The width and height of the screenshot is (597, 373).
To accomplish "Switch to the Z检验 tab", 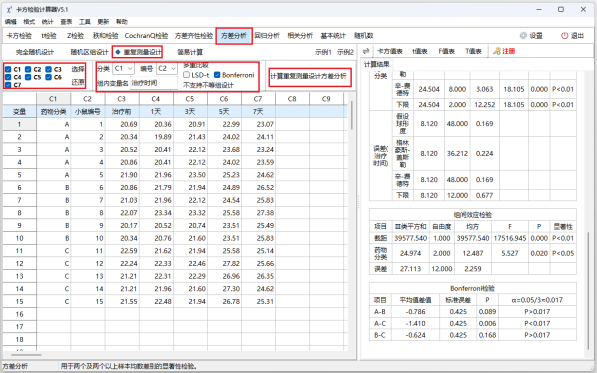I will pos(75,36).
